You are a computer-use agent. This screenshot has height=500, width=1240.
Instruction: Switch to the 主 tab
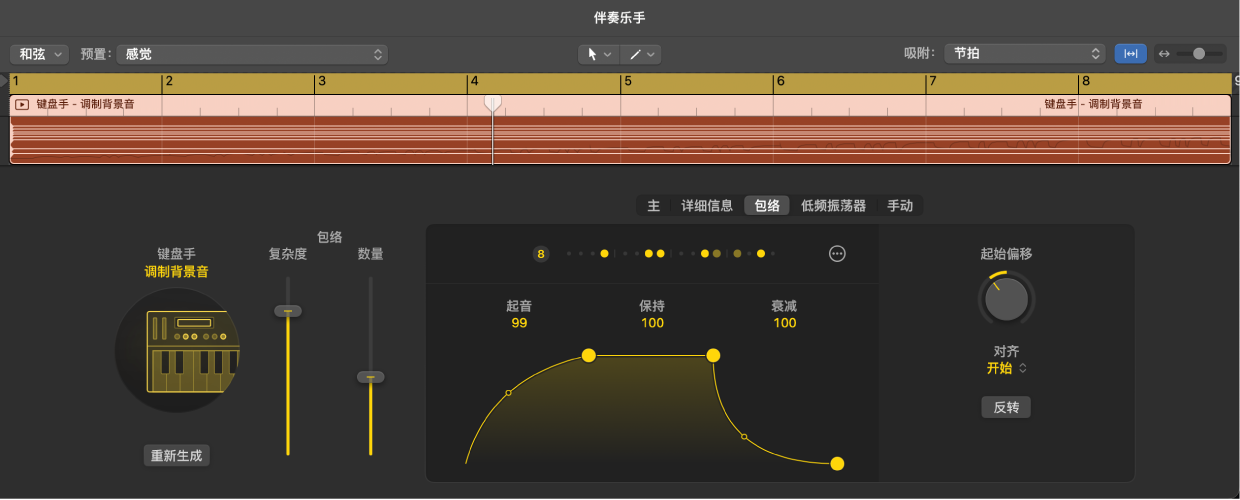[654, 206]
